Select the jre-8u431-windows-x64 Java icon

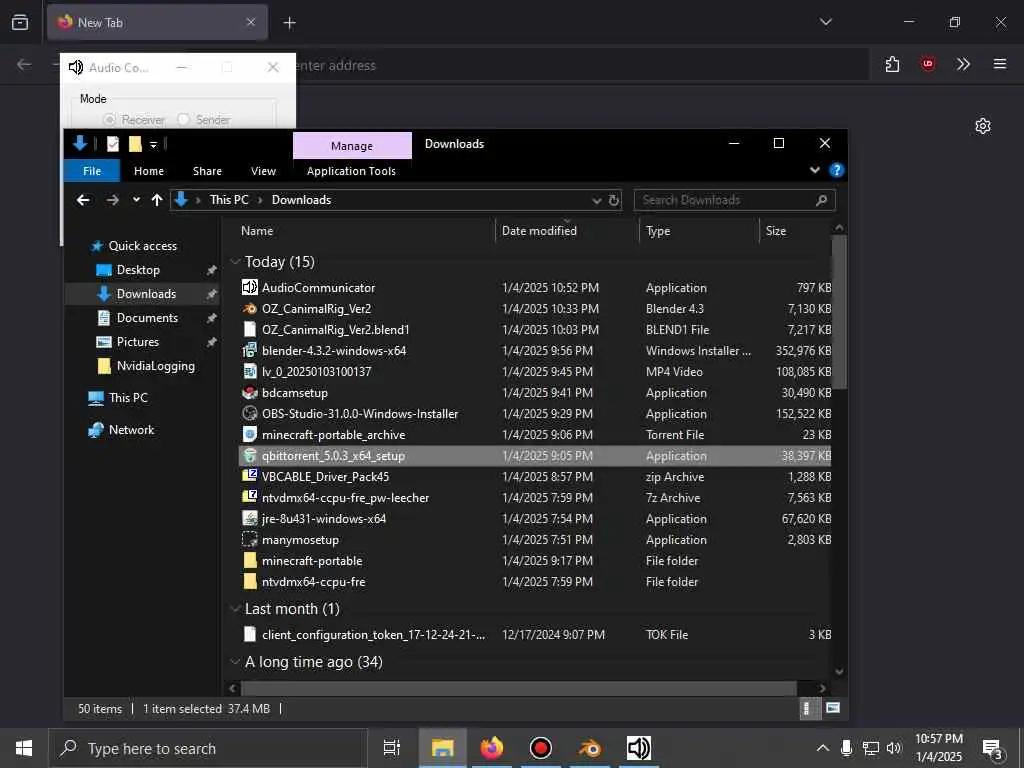[x=249, y=519]
